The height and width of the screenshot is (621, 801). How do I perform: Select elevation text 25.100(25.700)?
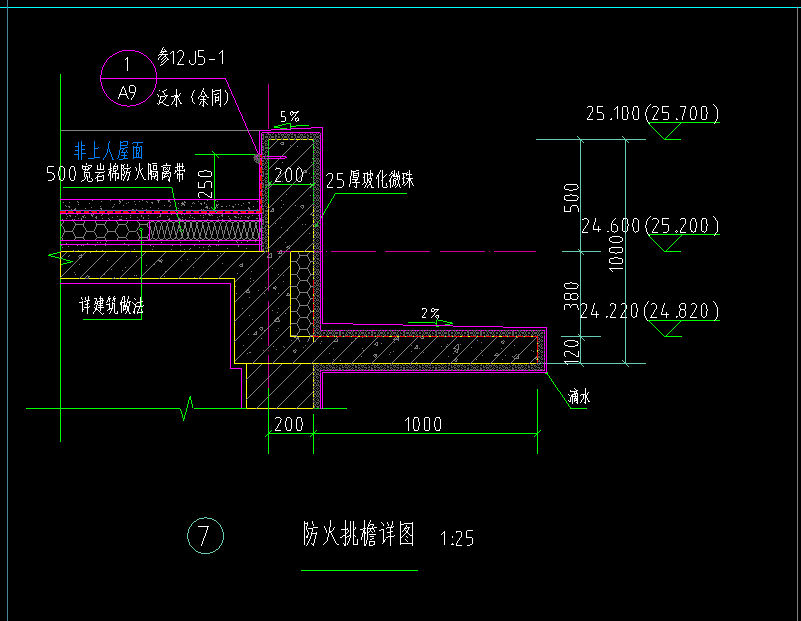pos(652,113)
